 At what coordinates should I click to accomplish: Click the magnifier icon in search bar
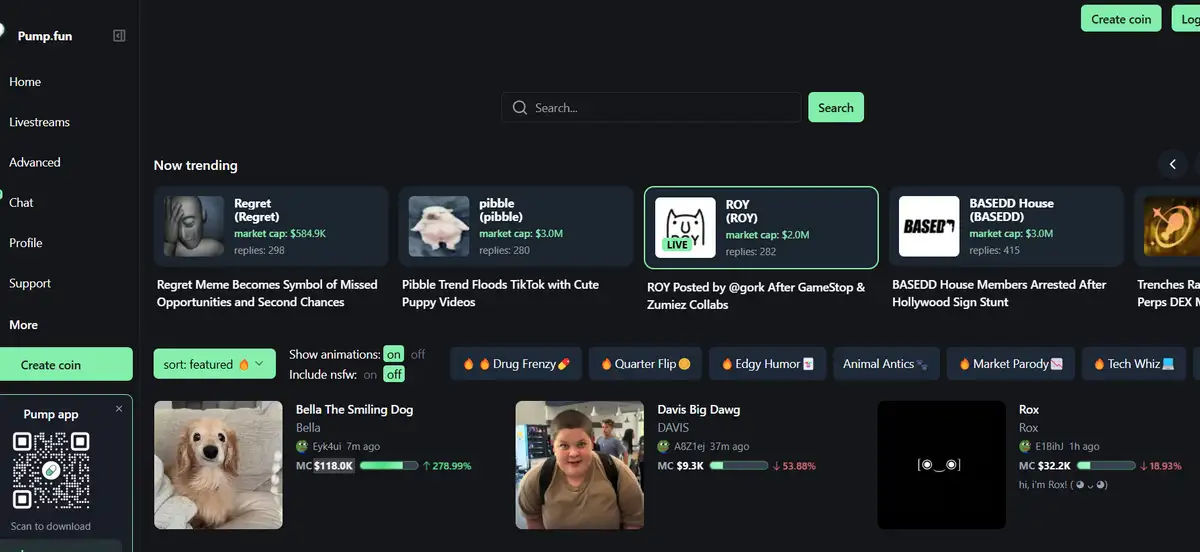(x=519, y=108)
